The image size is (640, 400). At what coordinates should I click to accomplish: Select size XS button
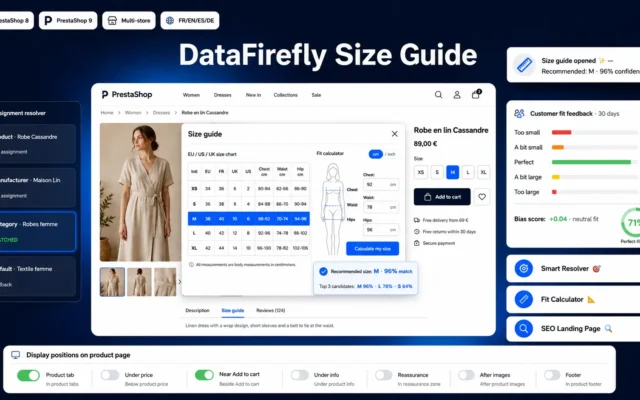(421, 172)
